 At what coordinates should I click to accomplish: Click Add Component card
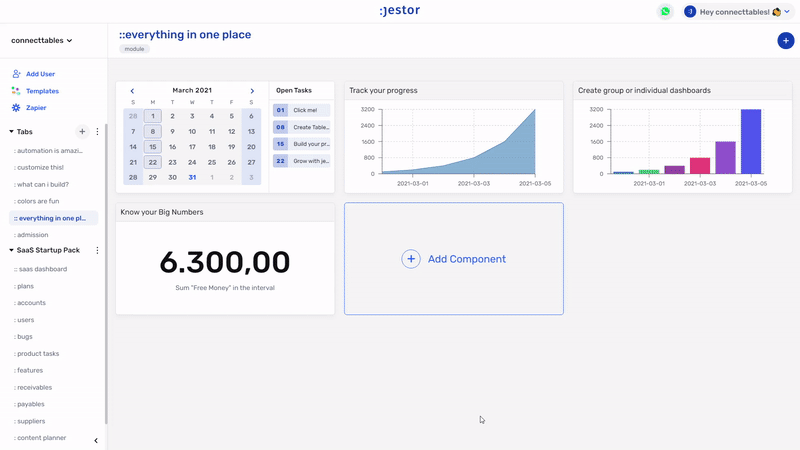tap(454, 259)
